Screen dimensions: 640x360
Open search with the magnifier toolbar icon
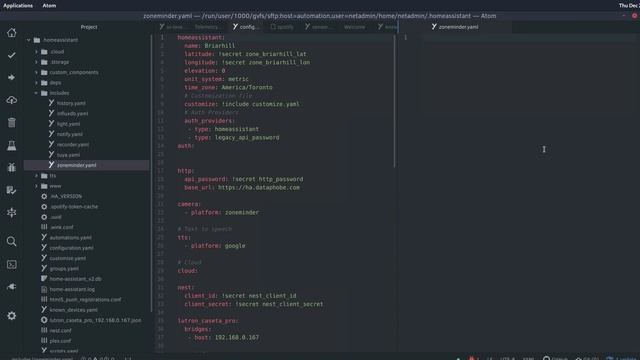[11, 241]
